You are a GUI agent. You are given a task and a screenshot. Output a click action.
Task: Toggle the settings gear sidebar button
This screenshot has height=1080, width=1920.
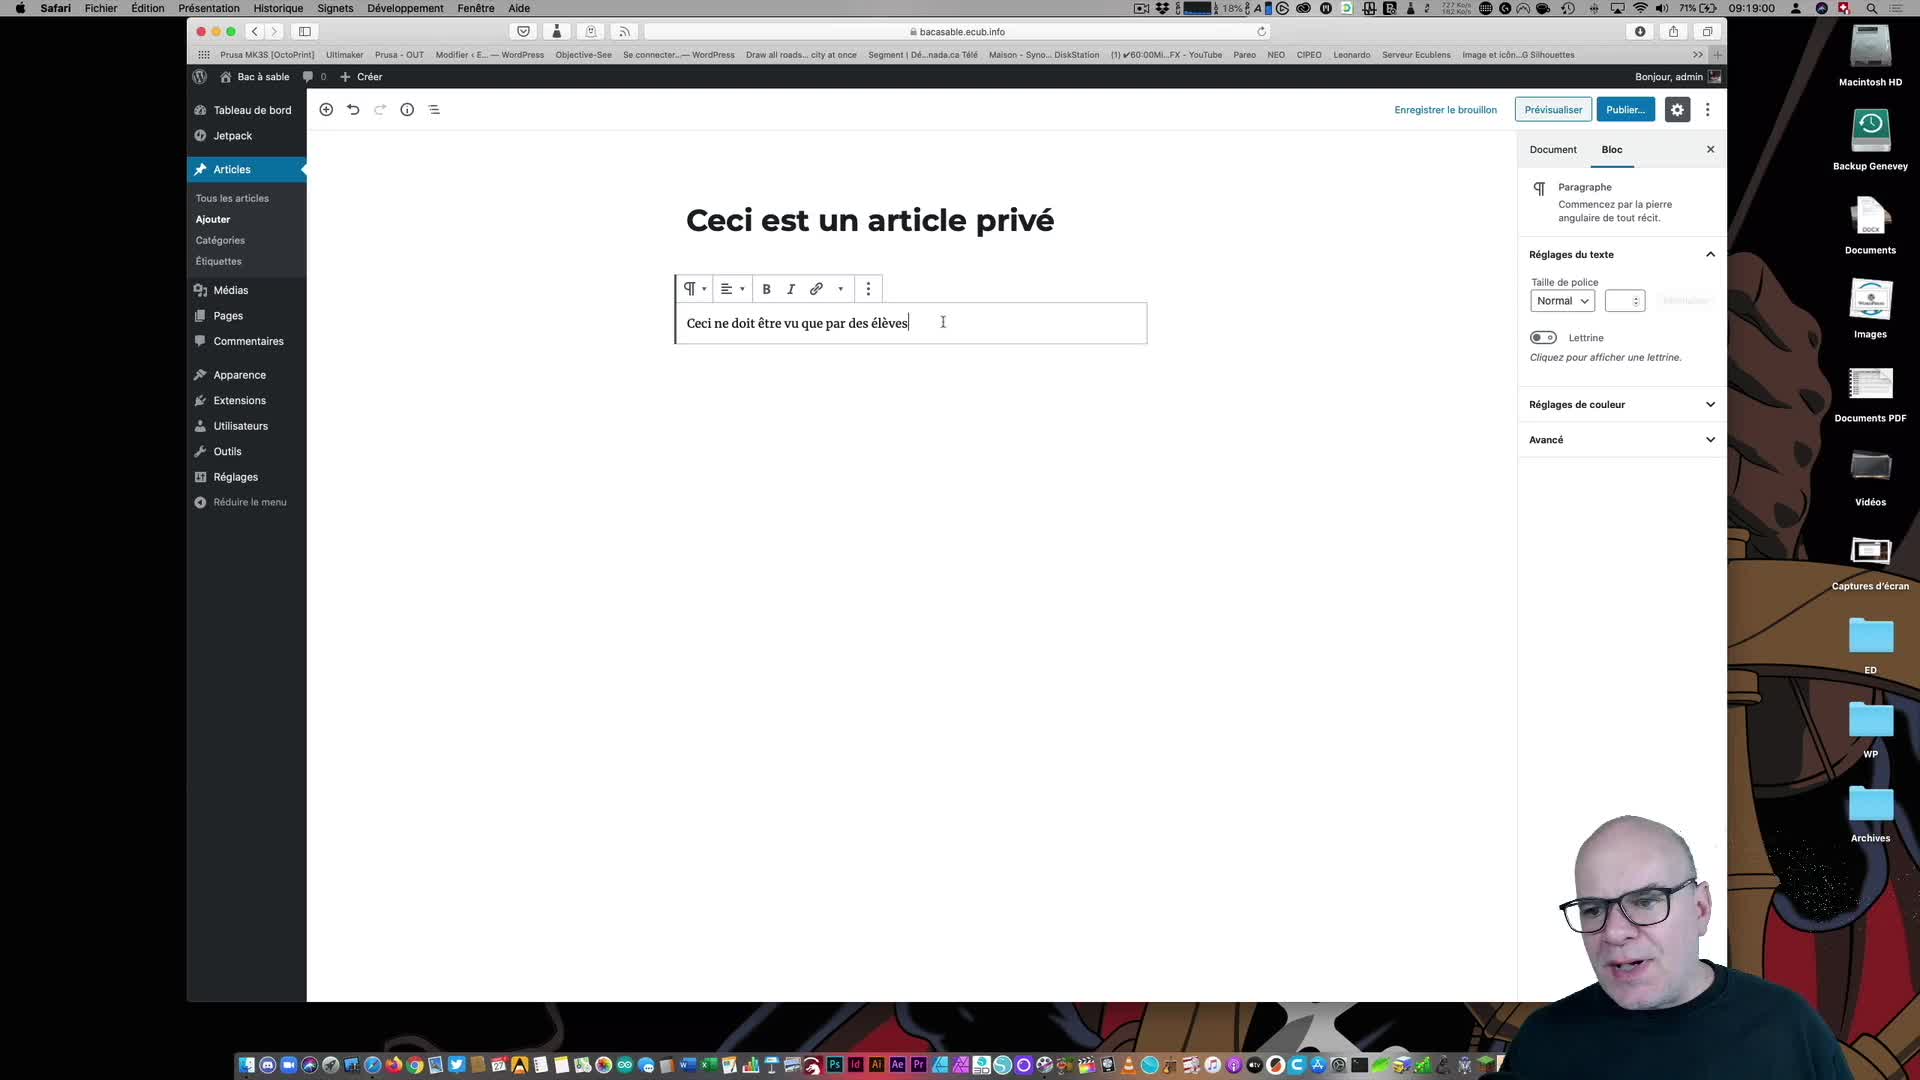(x=1677, y=110)
